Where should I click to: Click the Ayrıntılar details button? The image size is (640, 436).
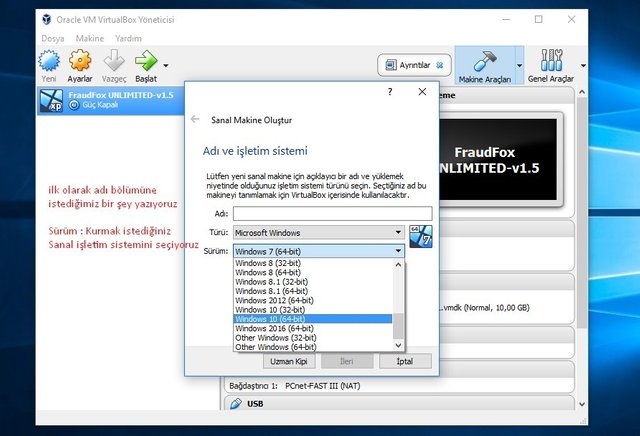click(x=414, y=65)
